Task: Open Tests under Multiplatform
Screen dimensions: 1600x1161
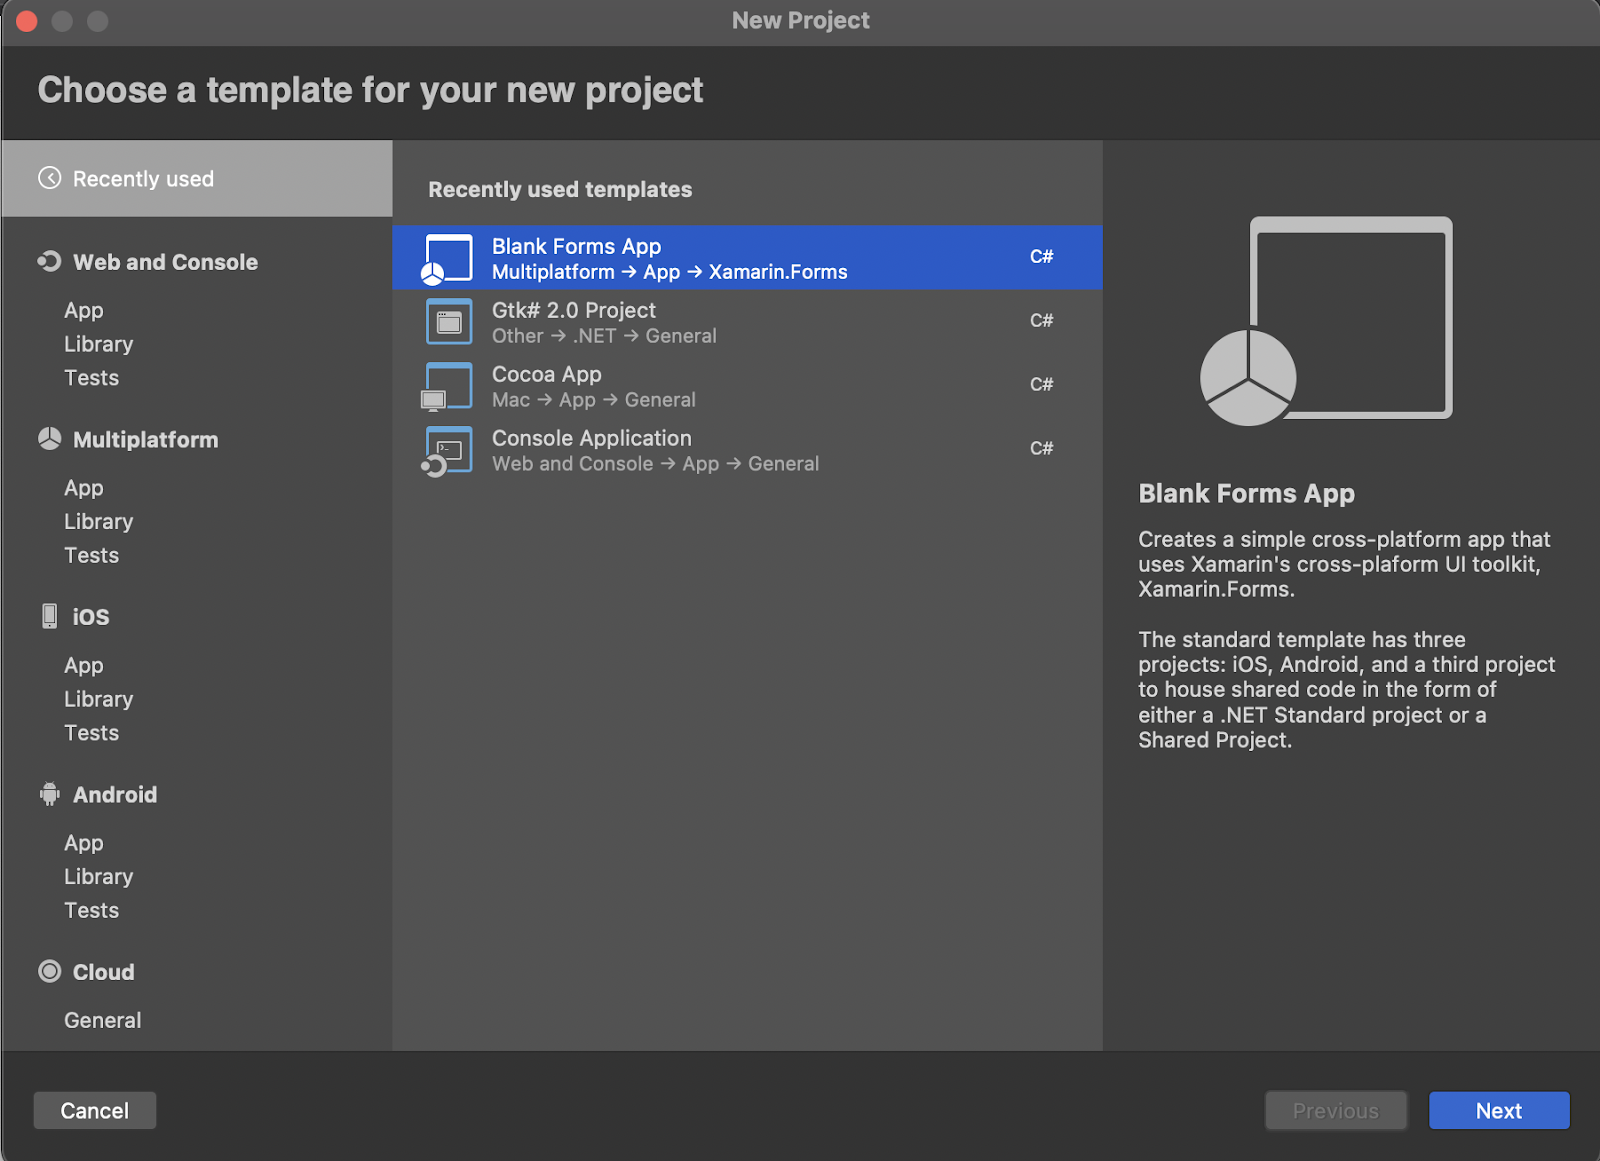Action: (x=92, y=555)
